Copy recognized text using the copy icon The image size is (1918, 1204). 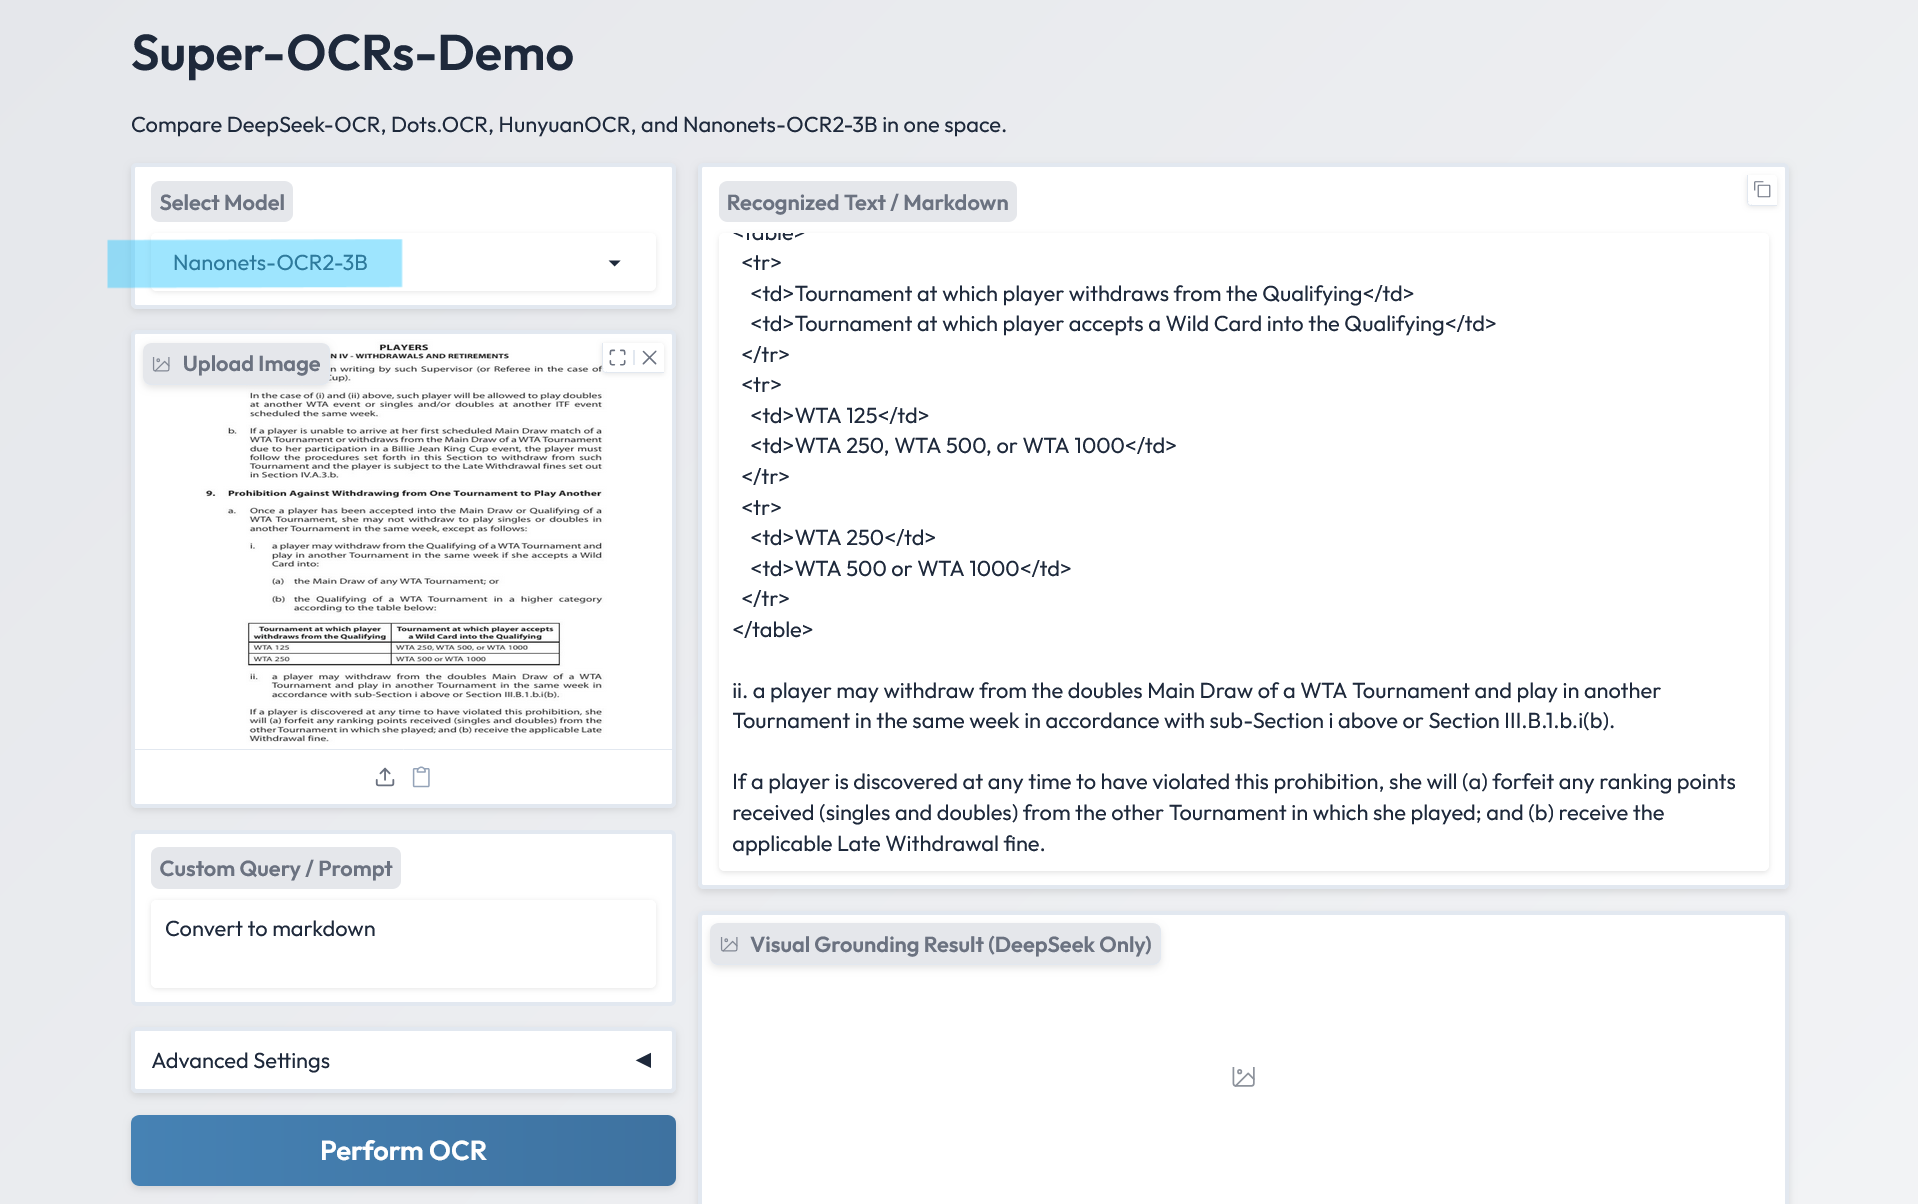point(1762,190)
